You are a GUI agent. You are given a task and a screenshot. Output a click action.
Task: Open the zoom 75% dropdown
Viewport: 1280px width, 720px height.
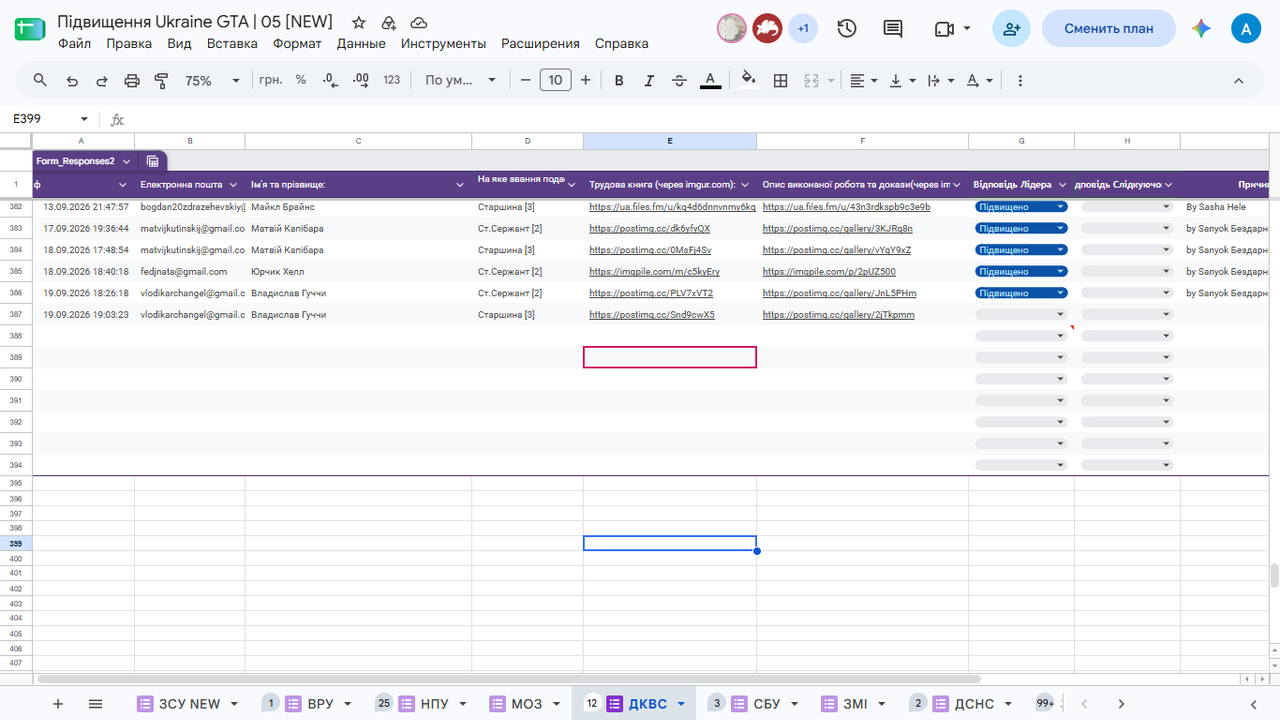pos(212,80)
